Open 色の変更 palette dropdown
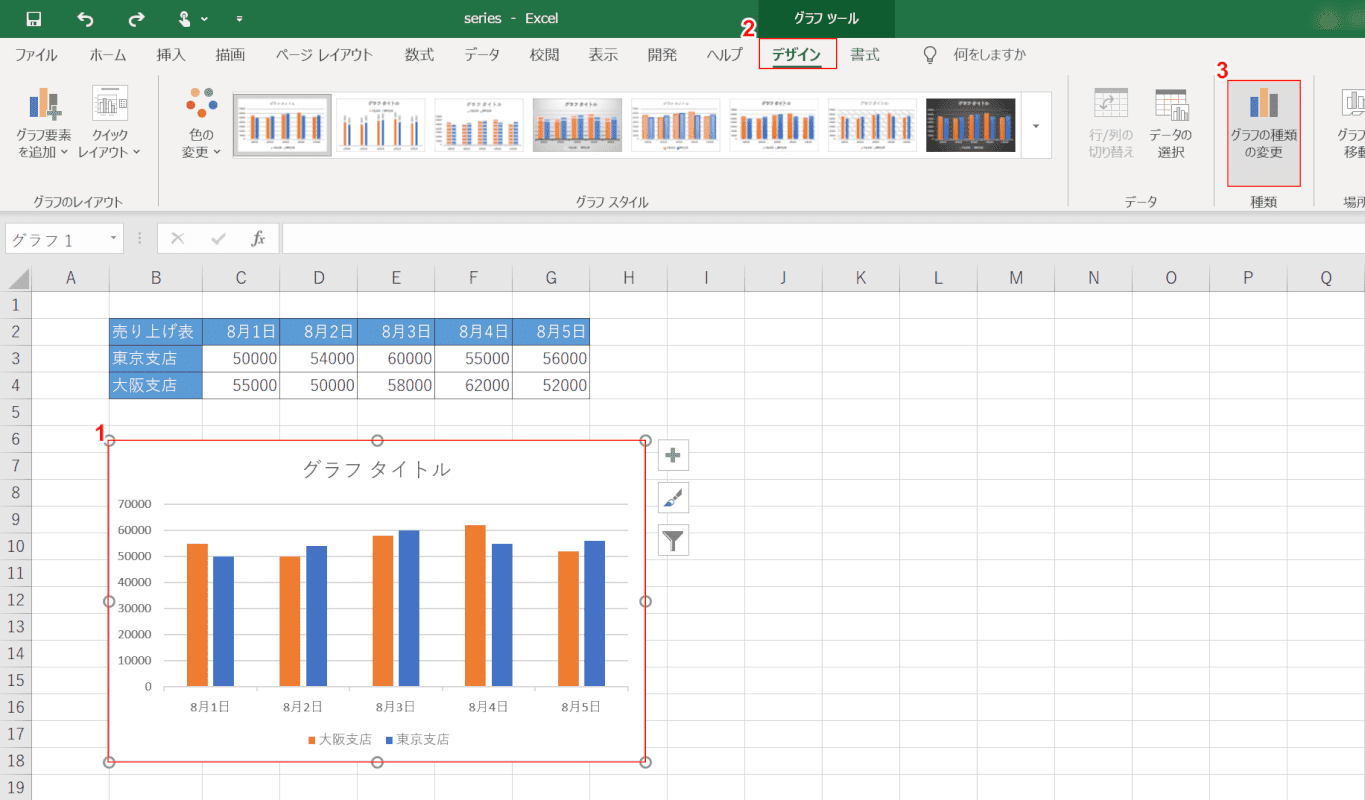The image size is (1365, 800). (201, 123)
